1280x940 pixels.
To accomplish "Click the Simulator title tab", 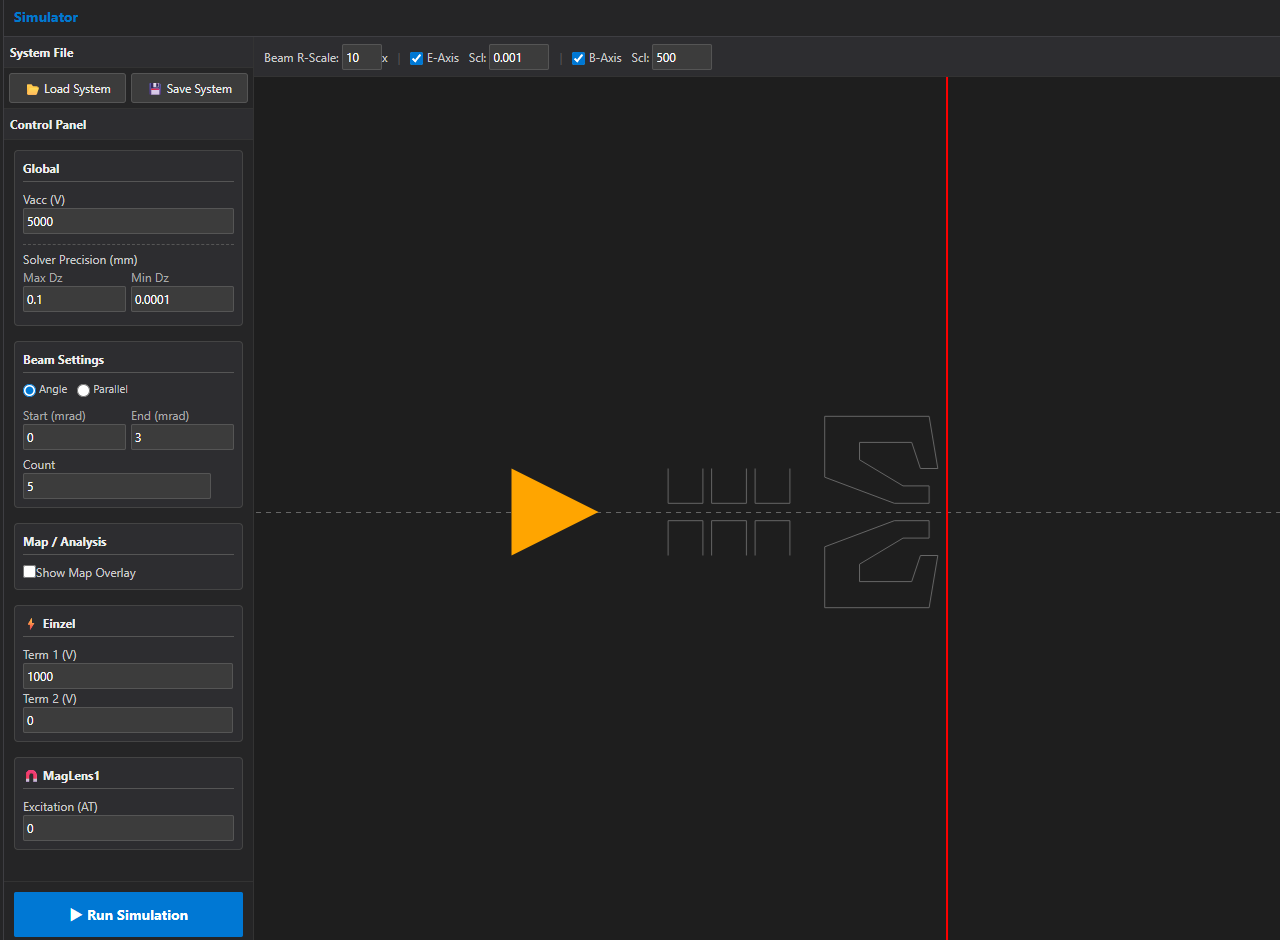I will coord(46,17).
